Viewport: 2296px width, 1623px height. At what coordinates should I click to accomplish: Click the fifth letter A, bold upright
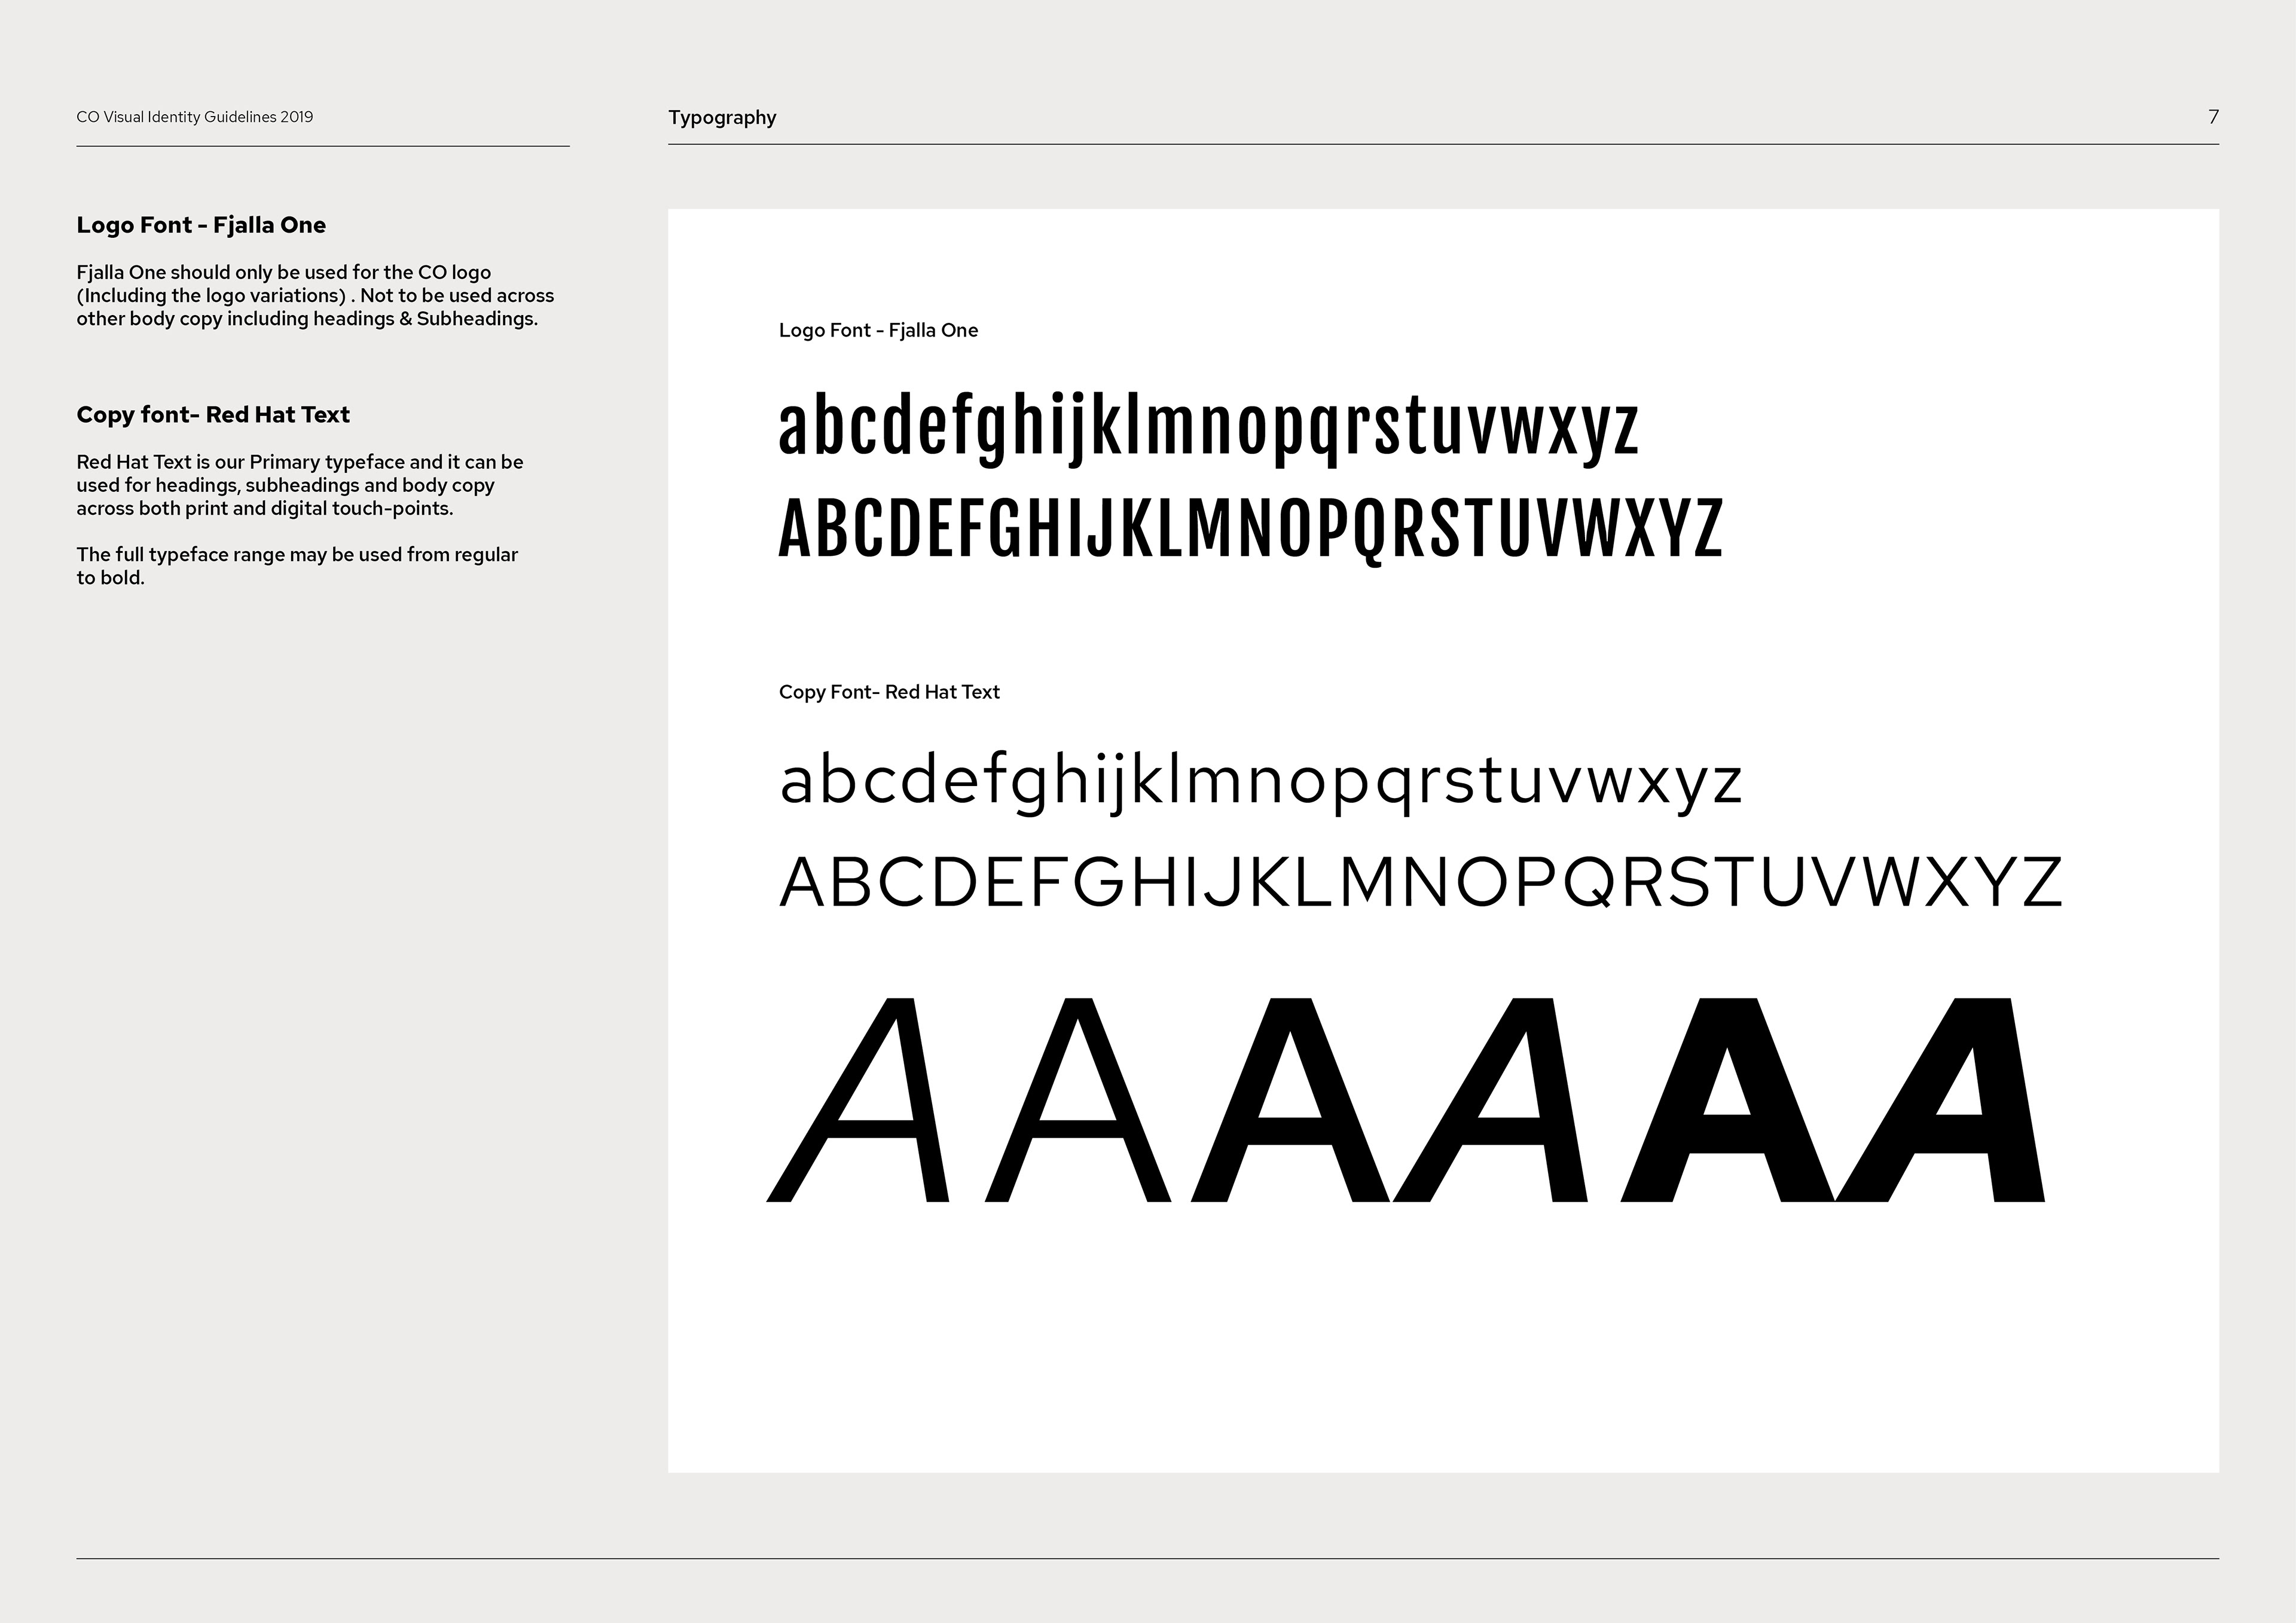(1728, 1099)
